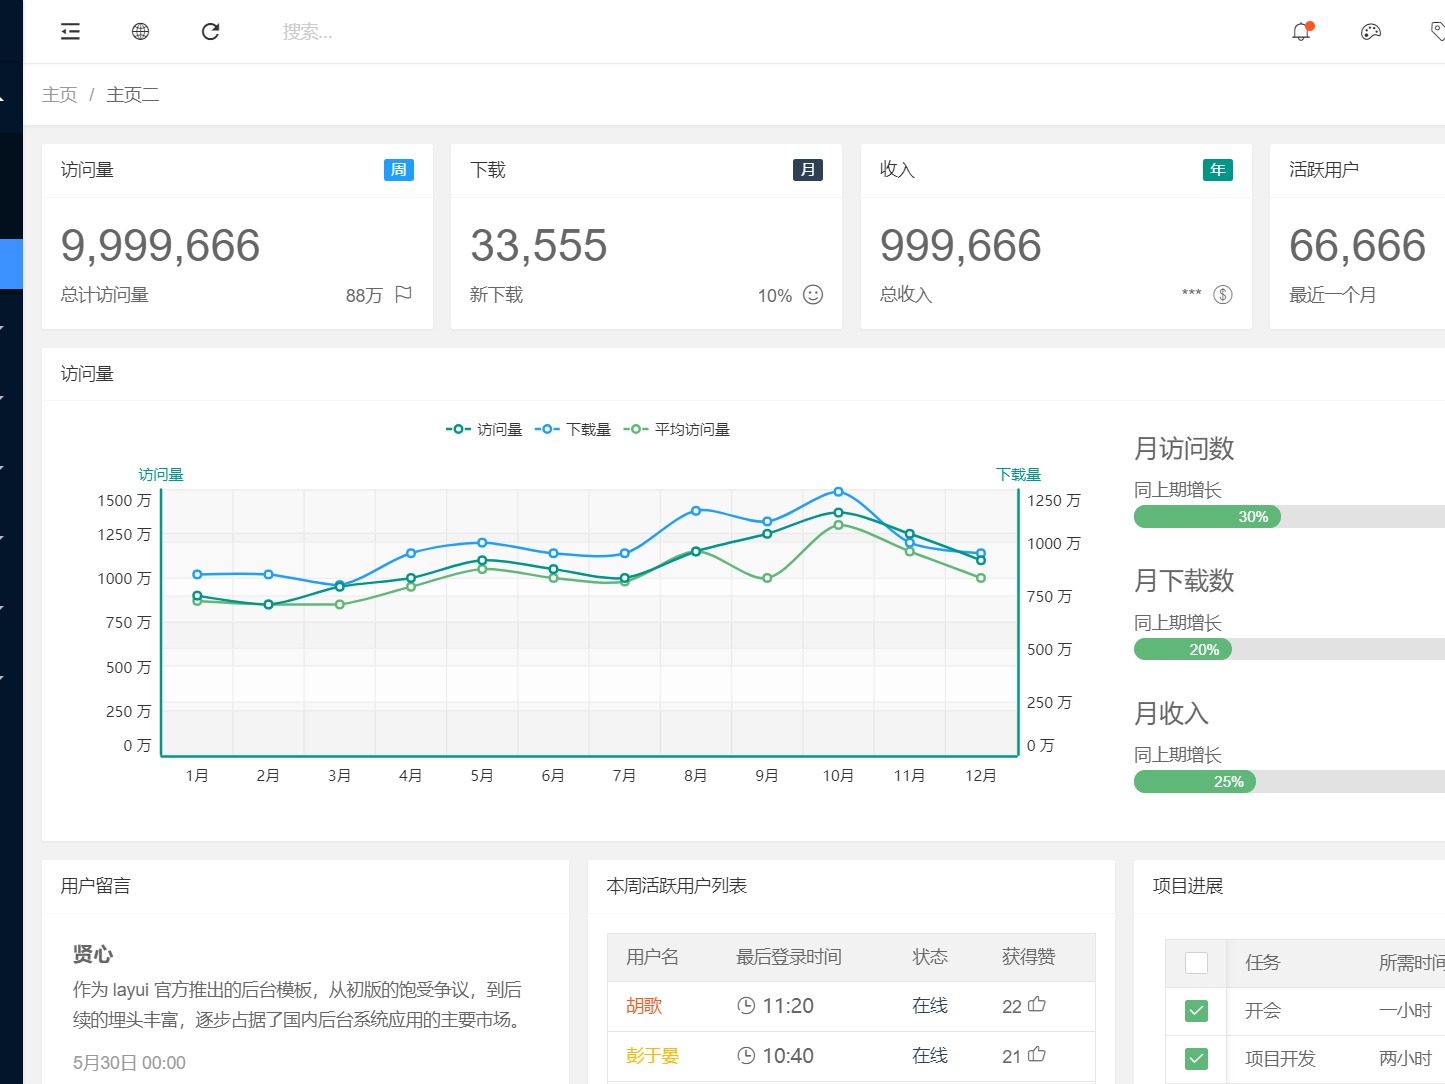Click the 月 badge on 下载 card
This screenshot has height=1084, width=1445.
[x=808, y=170]
